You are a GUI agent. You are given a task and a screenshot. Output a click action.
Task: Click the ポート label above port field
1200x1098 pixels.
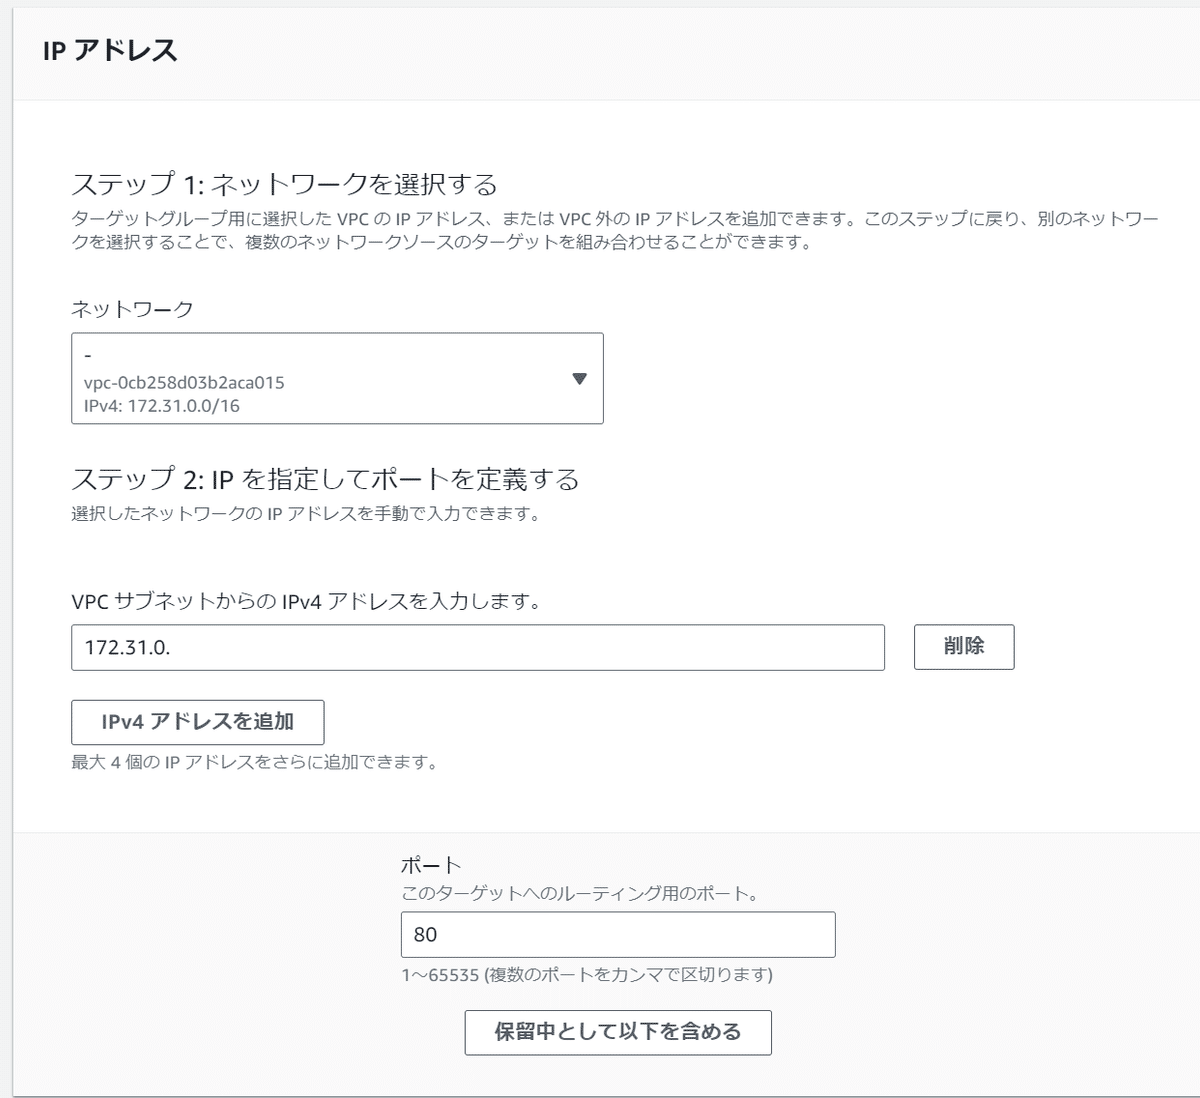(x=431, y=865)
